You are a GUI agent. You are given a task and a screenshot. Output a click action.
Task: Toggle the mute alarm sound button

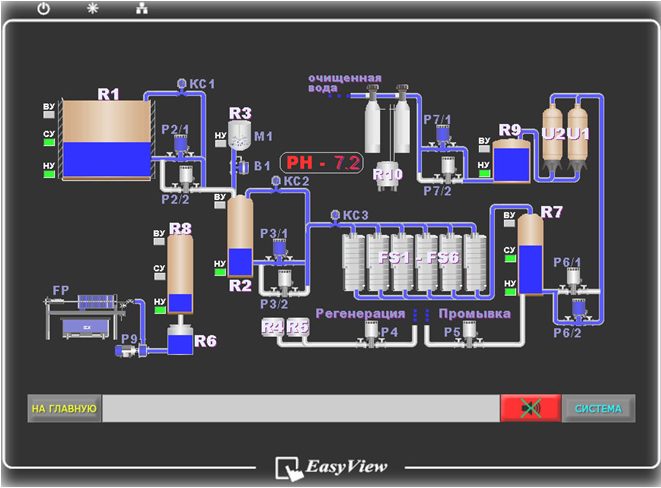point(530,408)
